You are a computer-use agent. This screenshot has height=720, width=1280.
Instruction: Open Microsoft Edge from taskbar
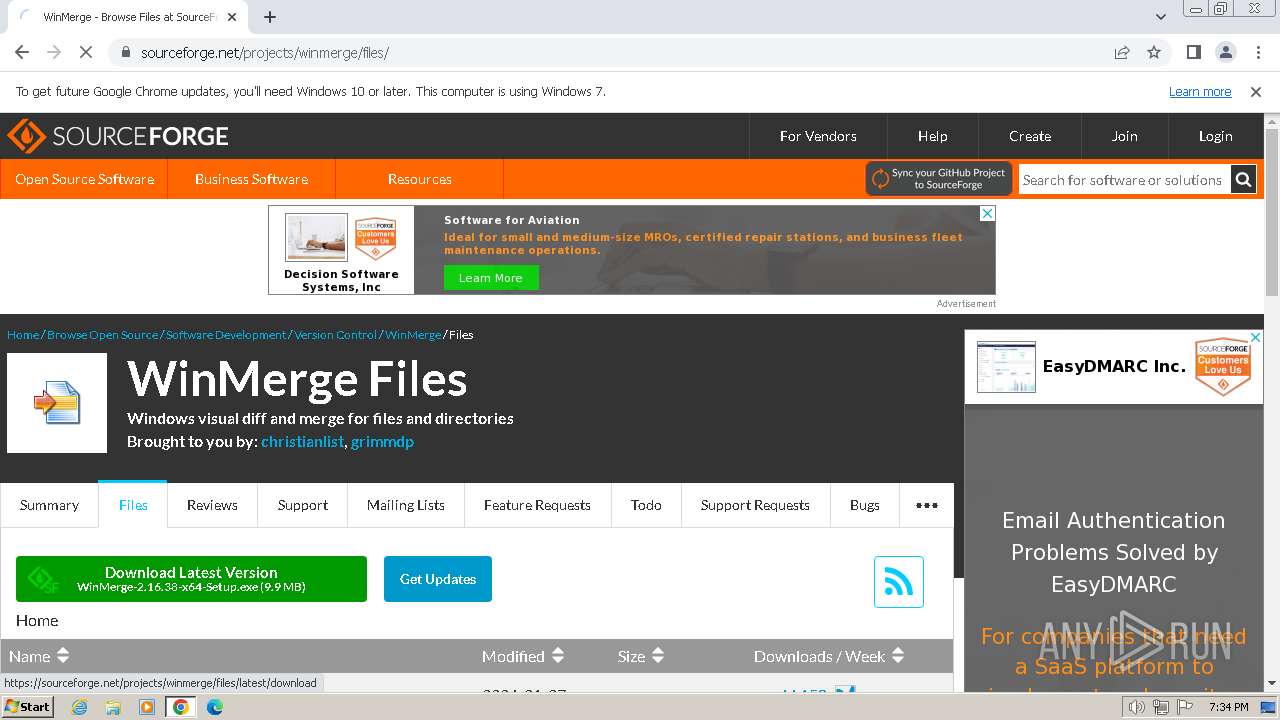click(214, 707)
